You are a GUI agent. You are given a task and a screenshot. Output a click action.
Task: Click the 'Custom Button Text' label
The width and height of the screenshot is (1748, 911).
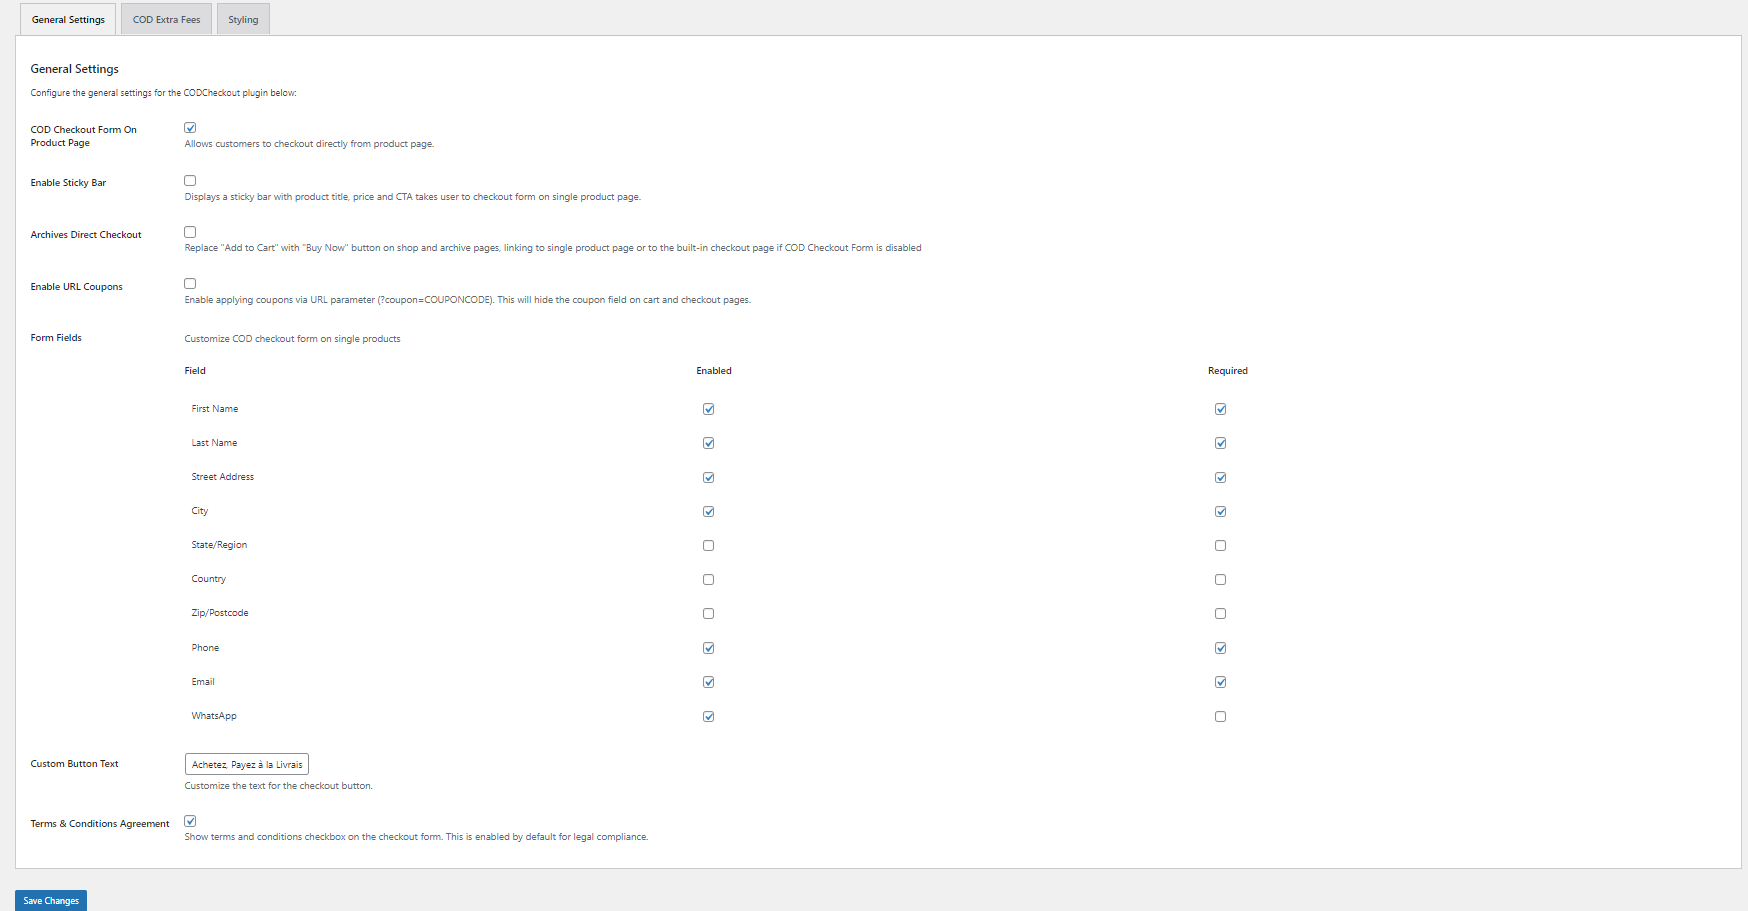[74, 764]
